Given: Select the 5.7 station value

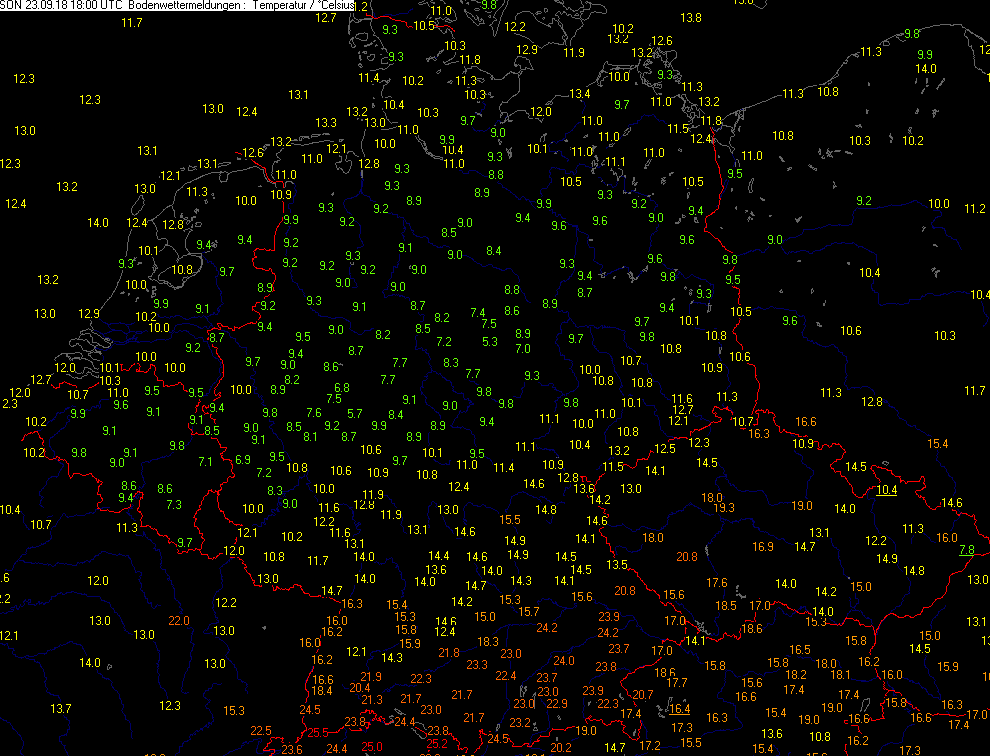Looking at the screenshot, I should click(x=354, y=413).
